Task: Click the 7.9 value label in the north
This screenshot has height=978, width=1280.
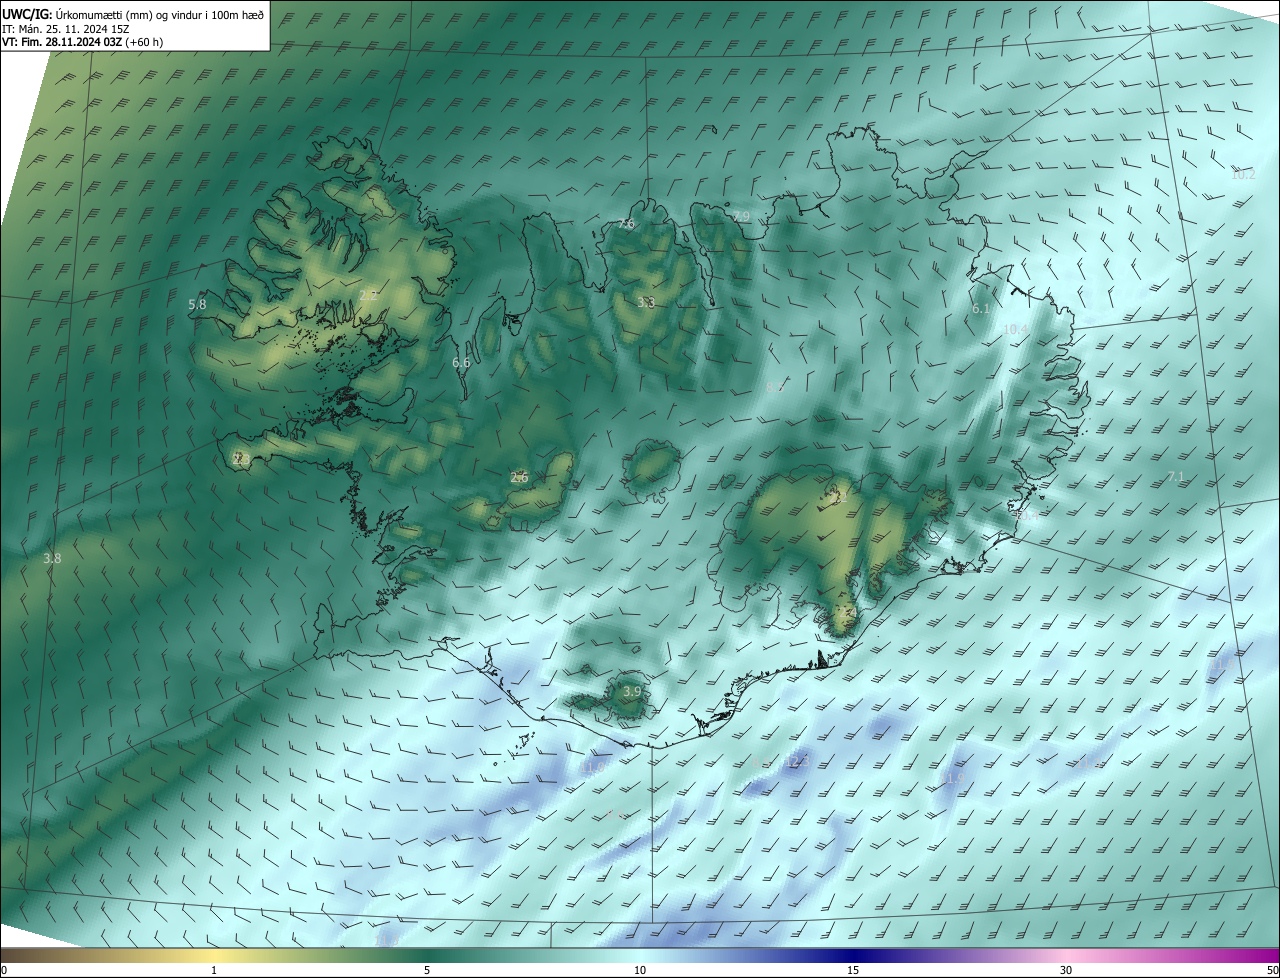Action: 741,217
